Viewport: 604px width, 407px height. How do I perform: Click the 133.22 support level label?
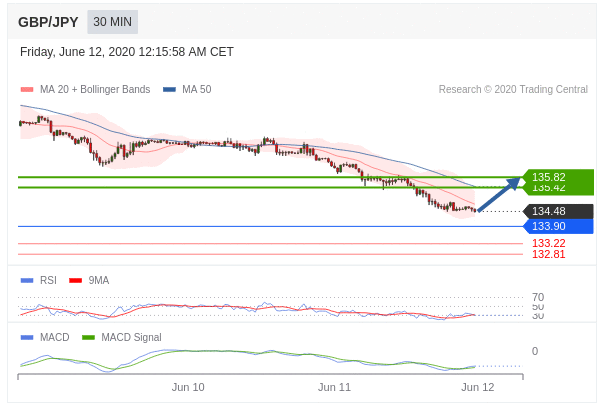tap(549, 243)
